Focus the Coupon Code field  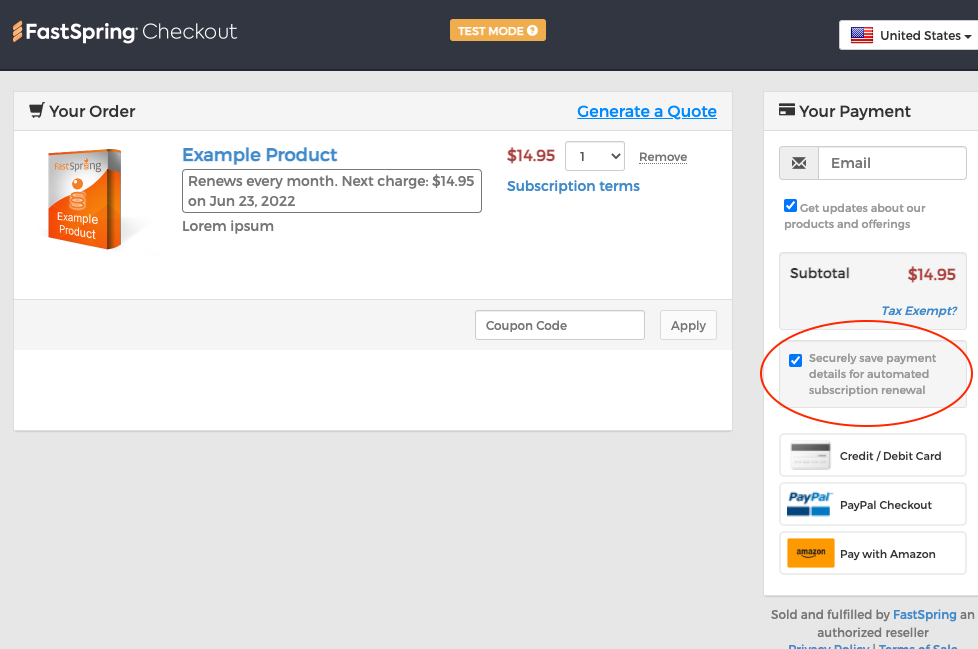[559, 325]
